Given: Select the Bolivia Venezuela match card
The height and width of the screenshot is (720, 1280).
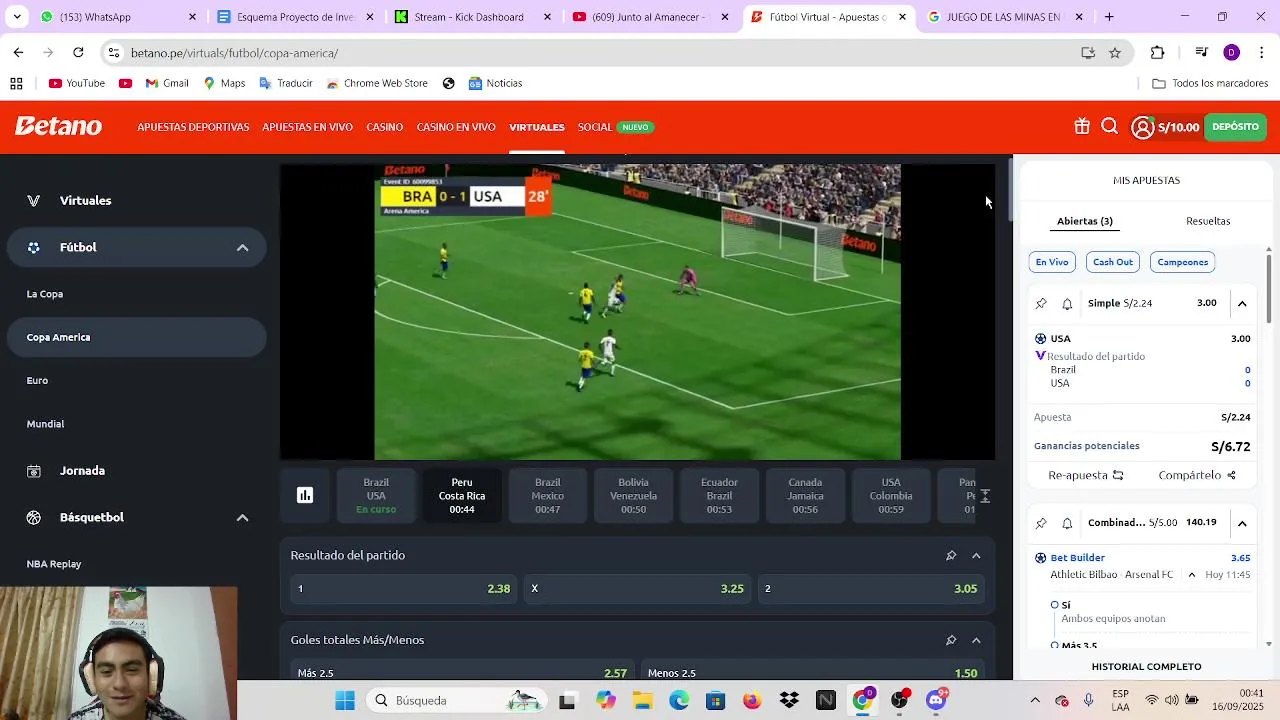Looking at the screenshot, I should point(633,496).
